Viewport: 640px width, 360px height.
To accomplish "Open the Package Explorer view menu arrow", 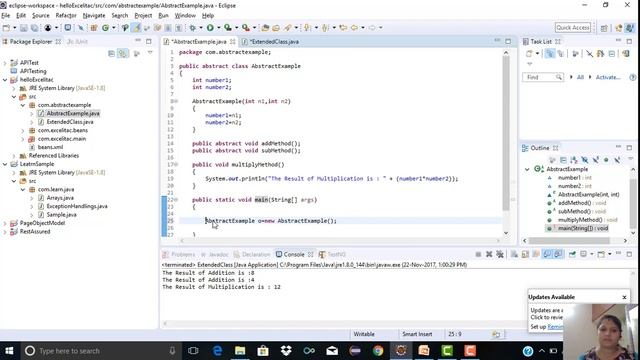I will (x=150, y=53).
